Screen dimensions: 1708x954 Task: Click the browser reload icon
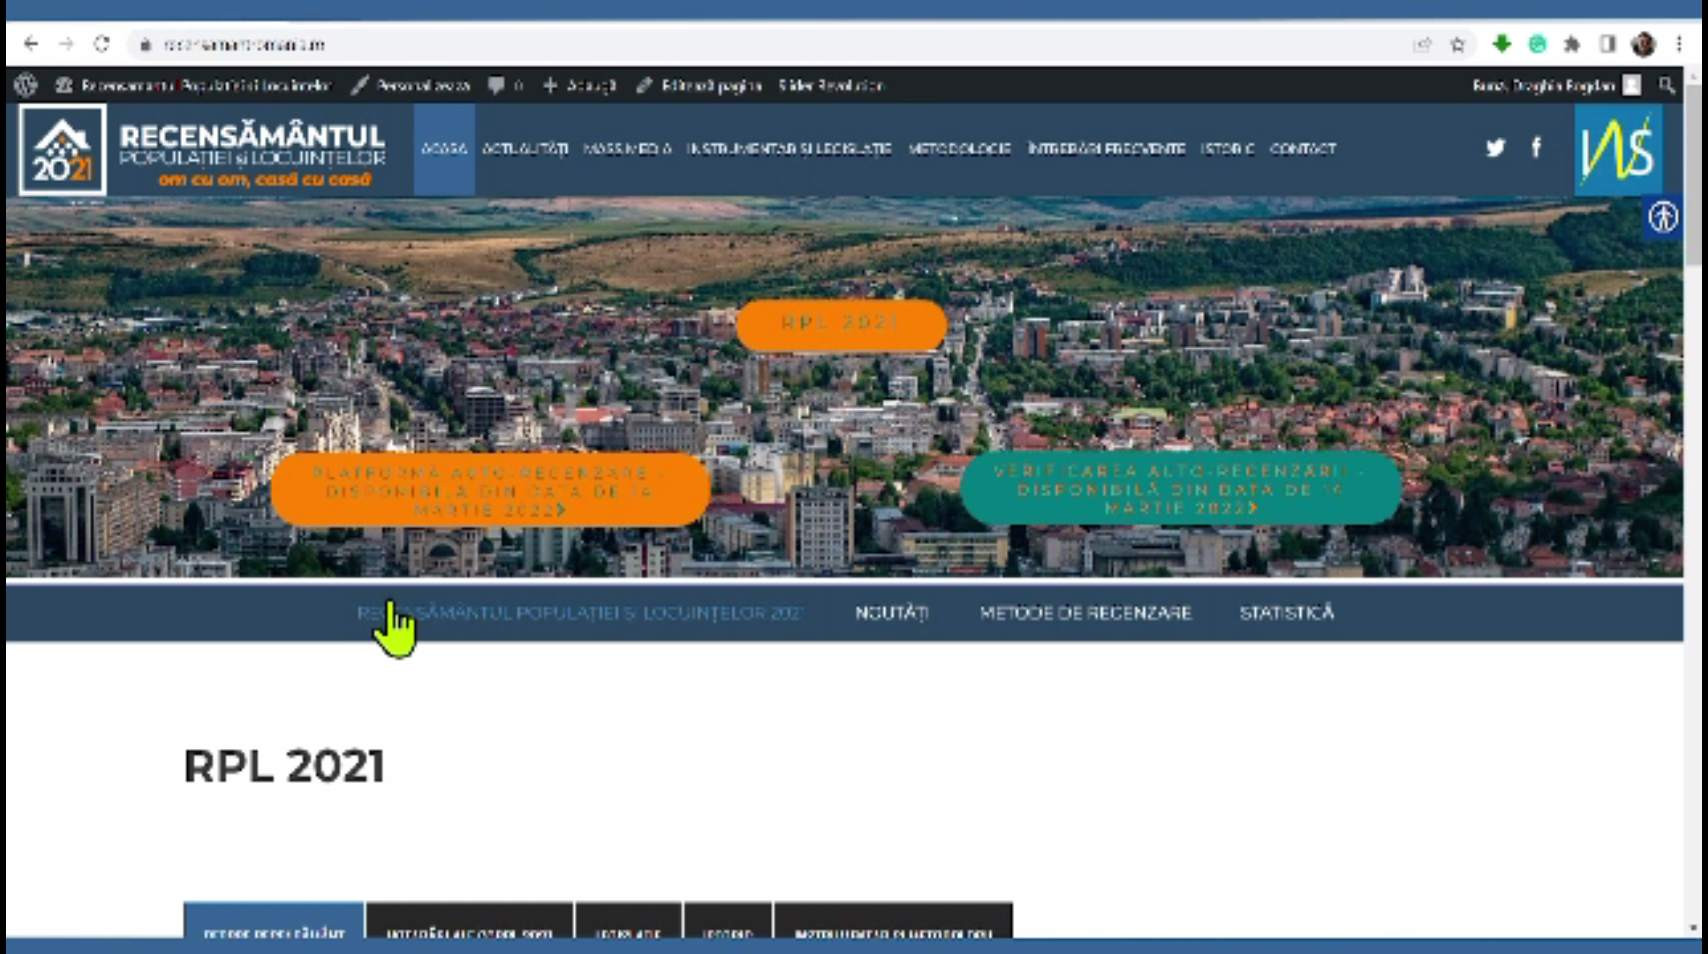pyautogui.click(x=102, y=44)
